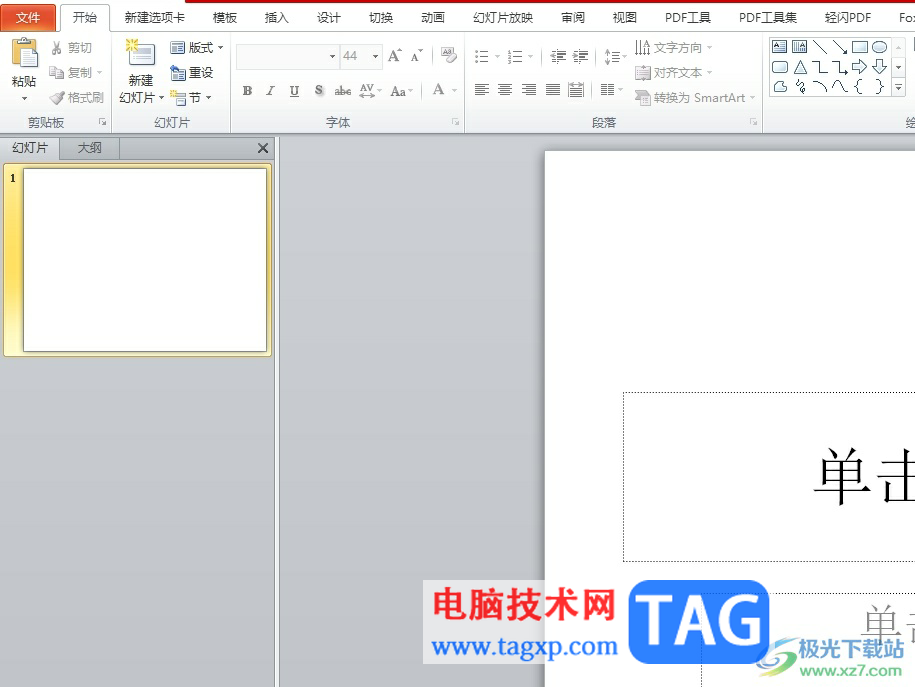
Task: Center align text
Action: click(x=505, y=89)
